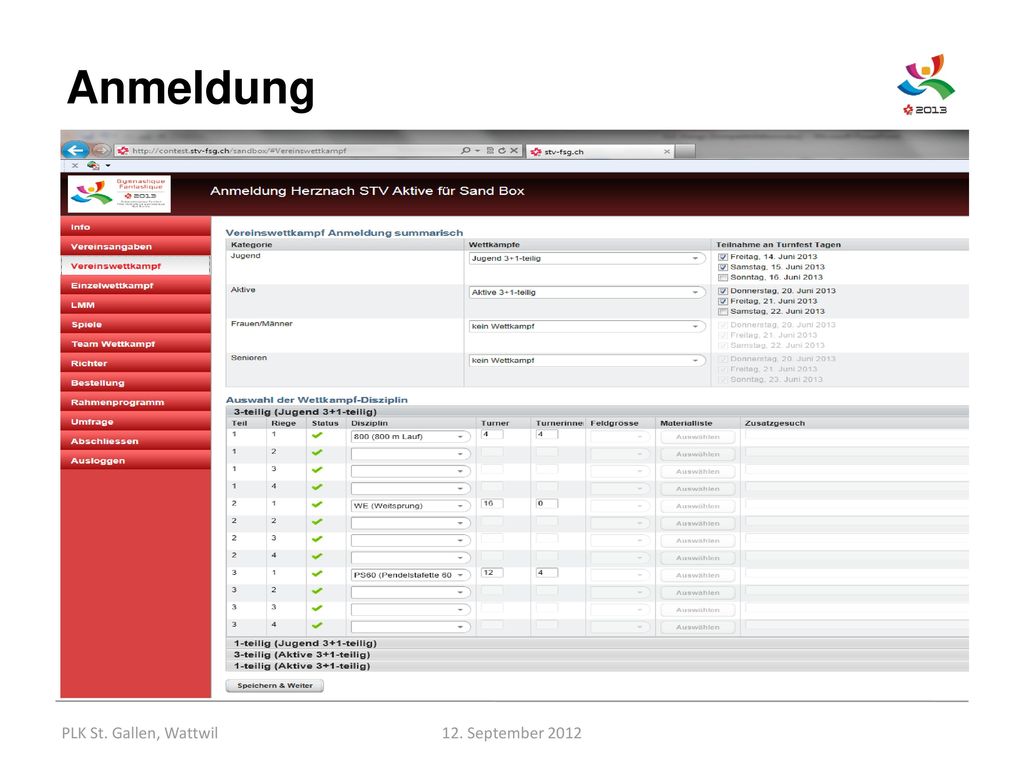
Task: Toggle Samstag, 15. Juni 2013 checkbox
Action: click(723, 267)
